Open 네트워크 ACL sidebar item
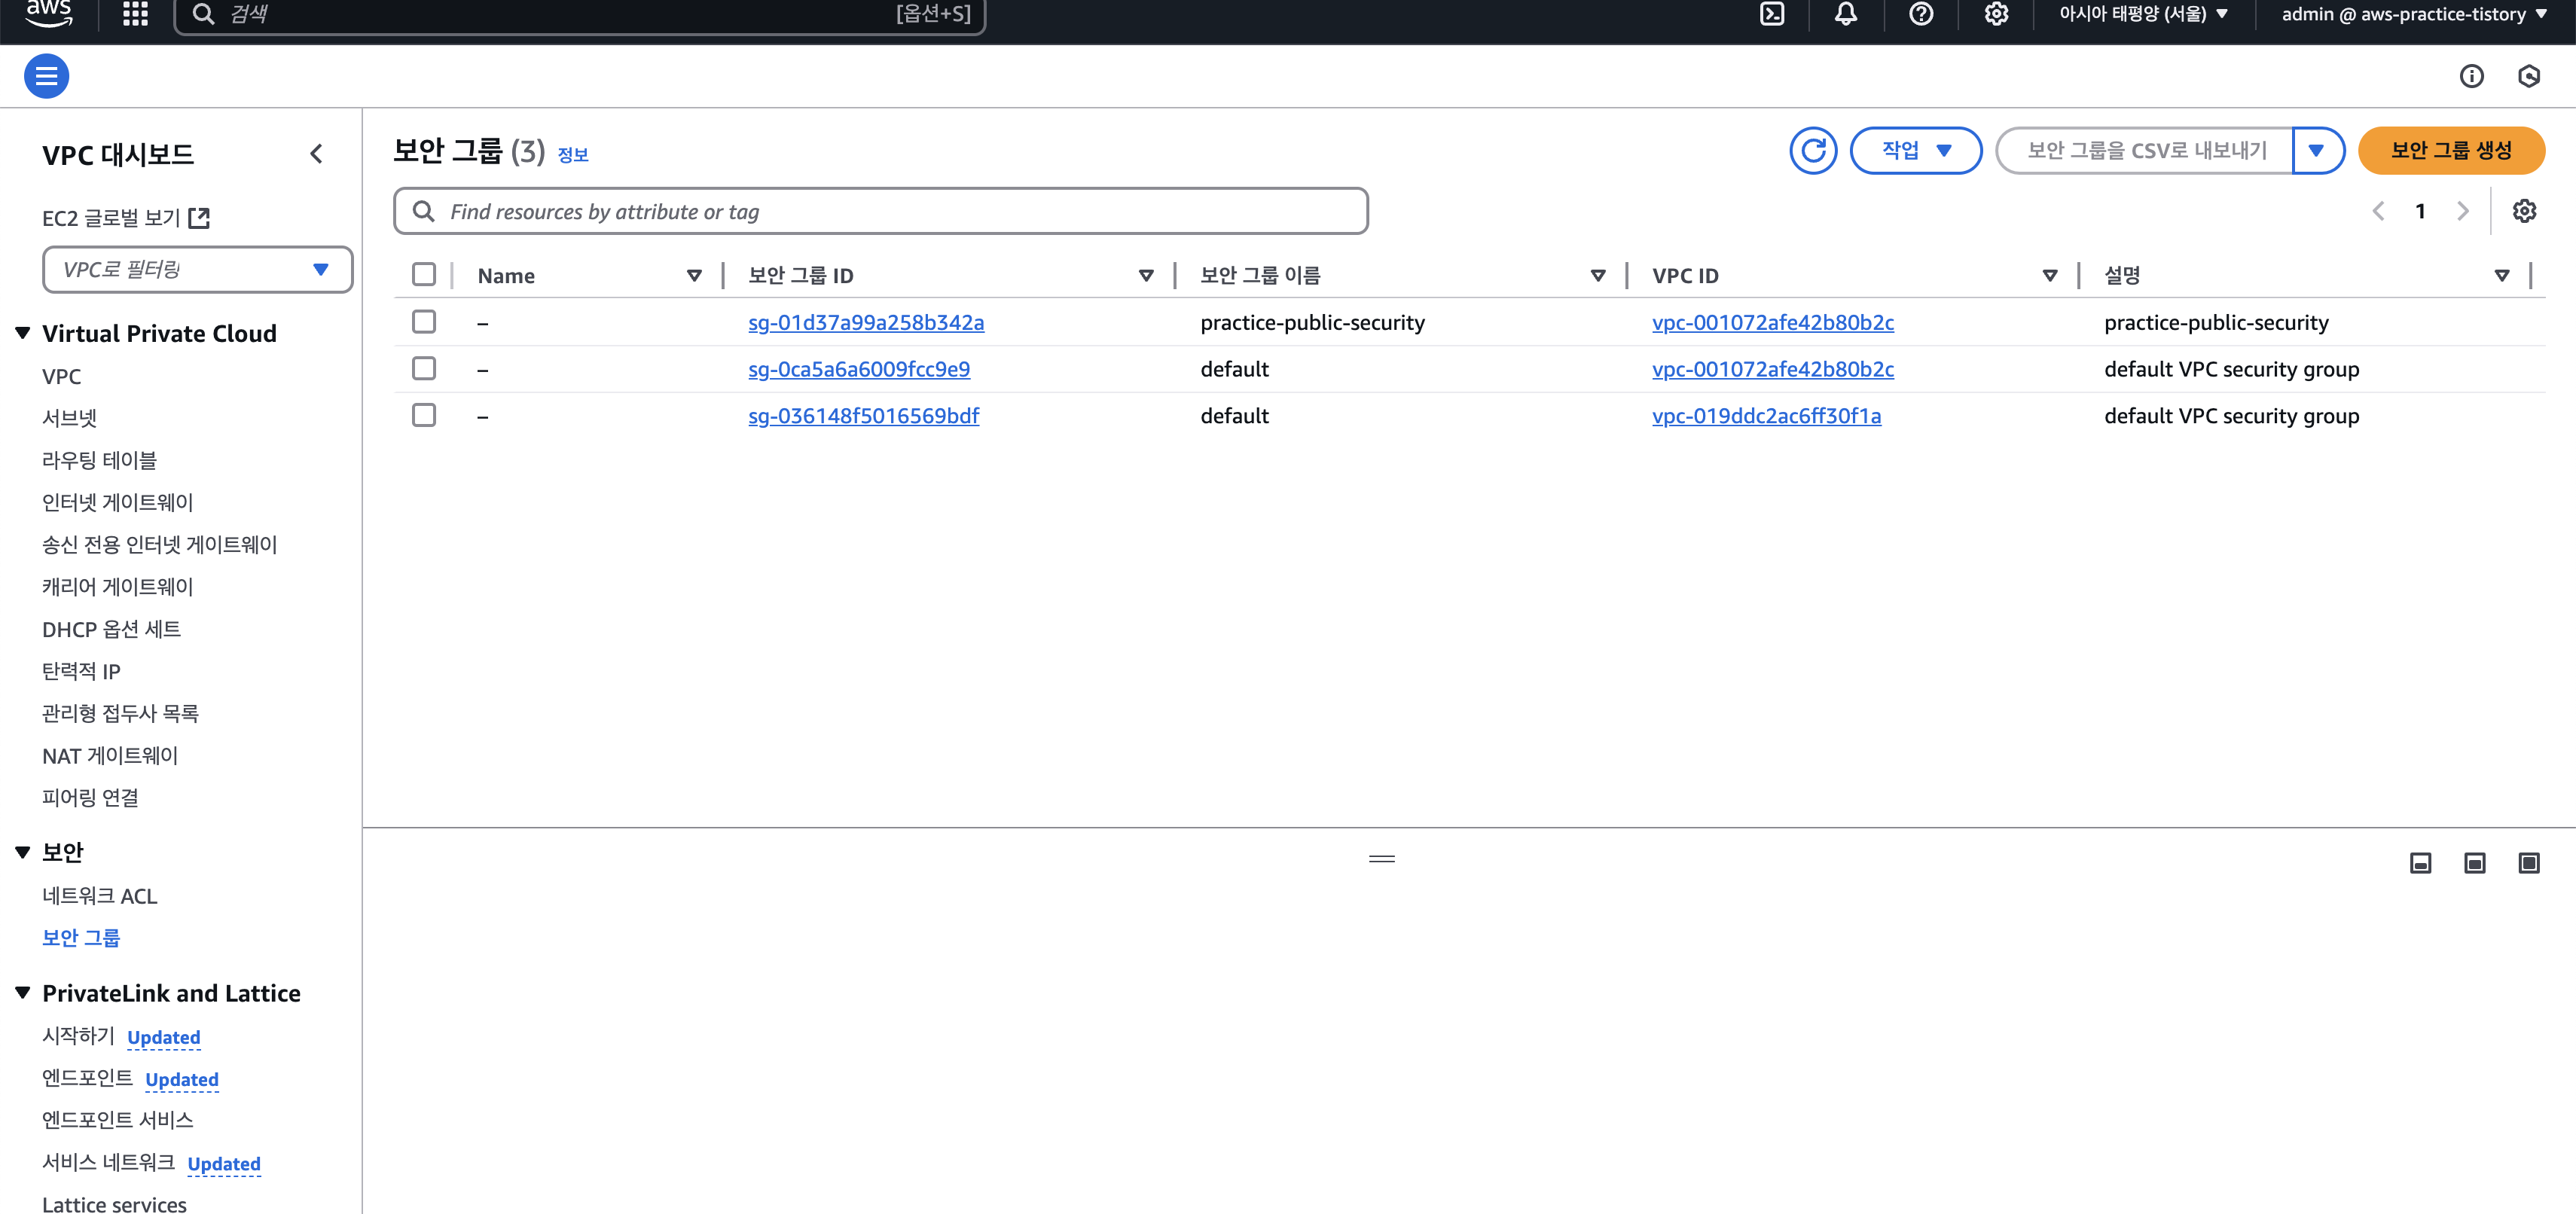Image resolution: width=2576 pixels, height=1214 pixels. click(x=99, y=896)
